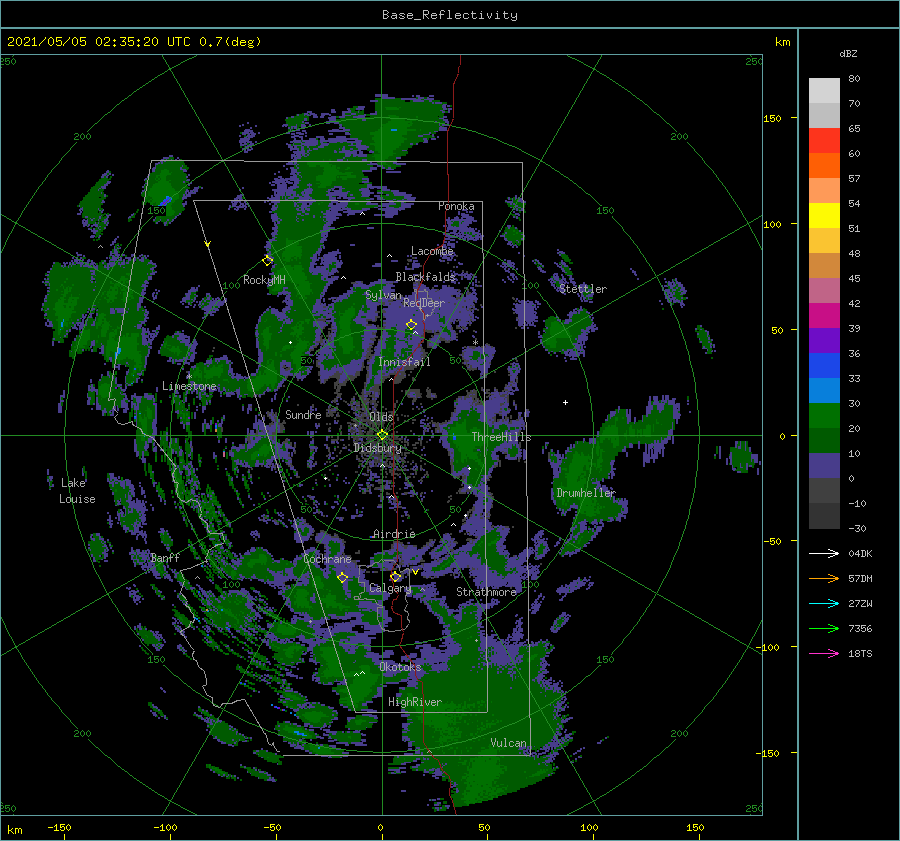Image resolution: width=900 pixels, height=841 pixels.
Task: Pick the dark orange 60-57 dBZ swatch
Action: pyautogui.click(x=824, y=166)
